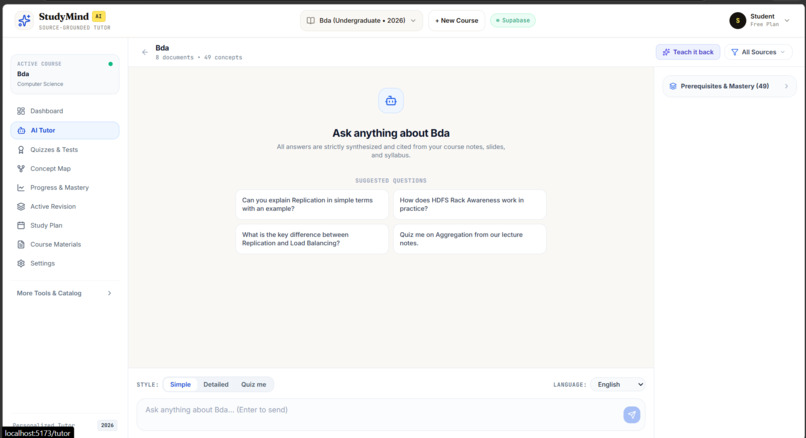806x438 pixels.
Task: Choose Quiz me on Aggregation suggestion
Action: (470, 239)
